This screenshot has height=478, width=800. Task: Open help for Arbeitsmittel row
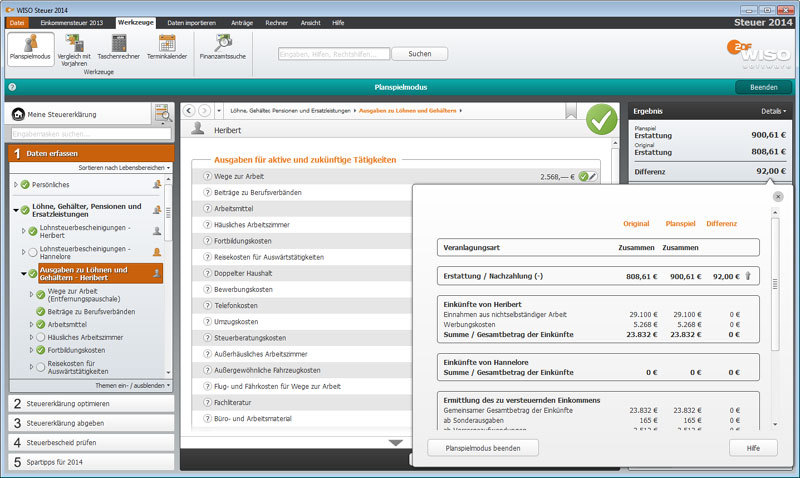207,209
